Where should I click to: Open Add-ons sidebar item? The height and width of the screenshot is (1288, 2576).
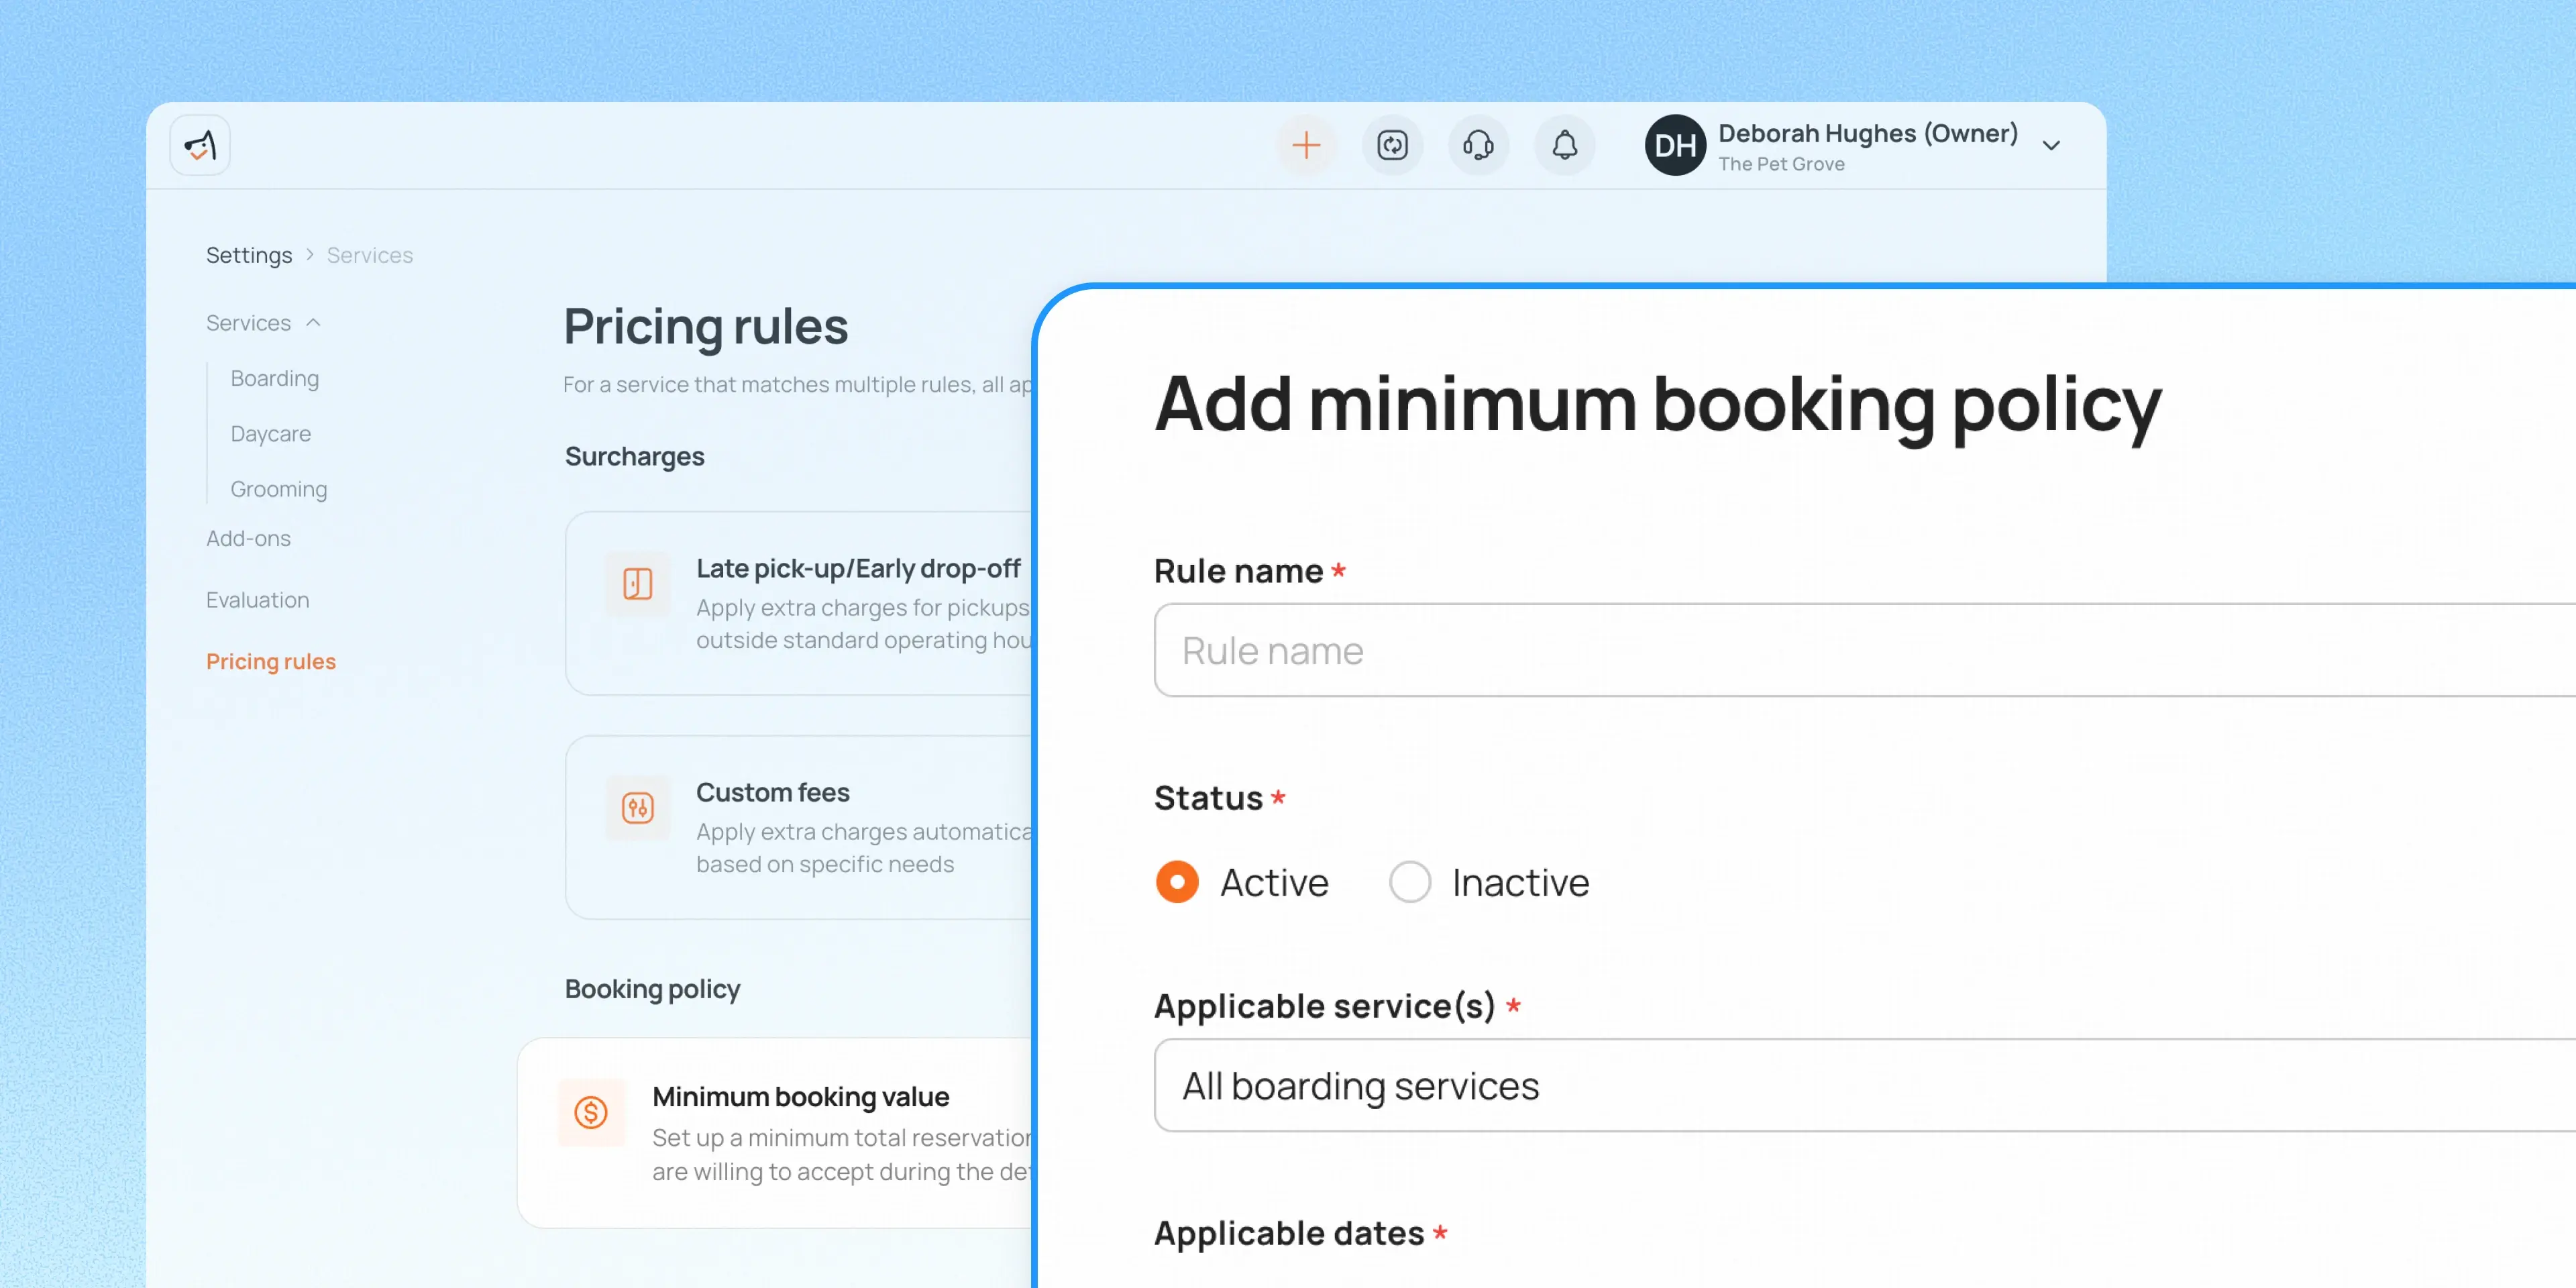coord(248,538)
